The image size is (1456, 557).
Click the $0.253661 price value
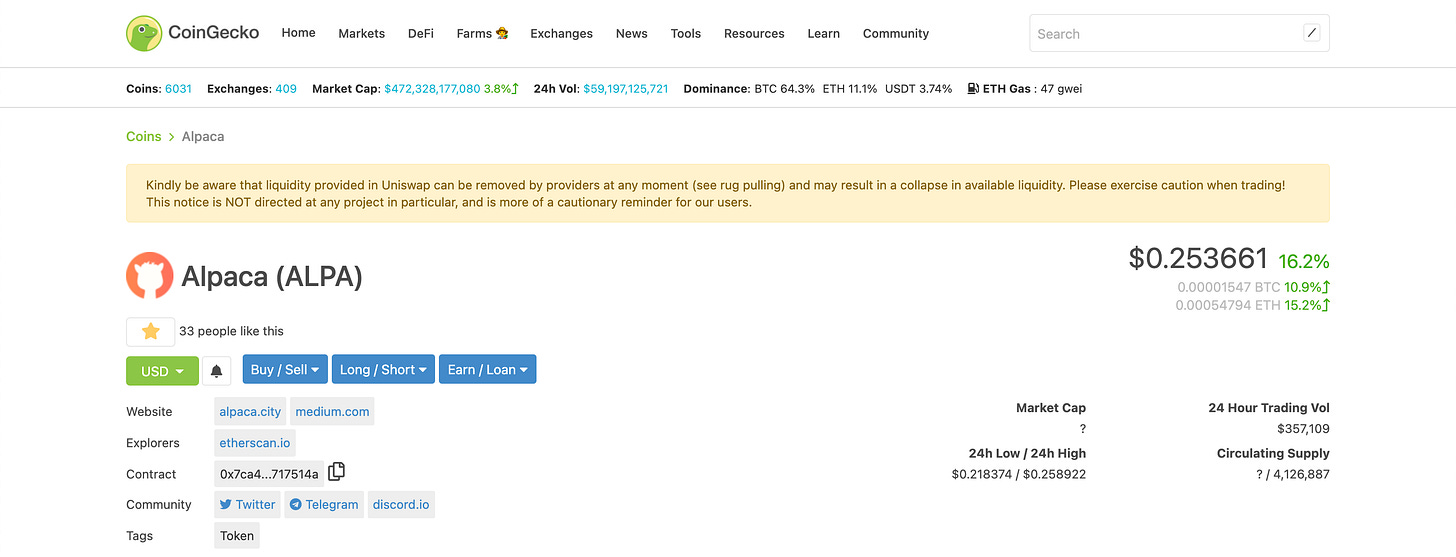coord(1198,258)
